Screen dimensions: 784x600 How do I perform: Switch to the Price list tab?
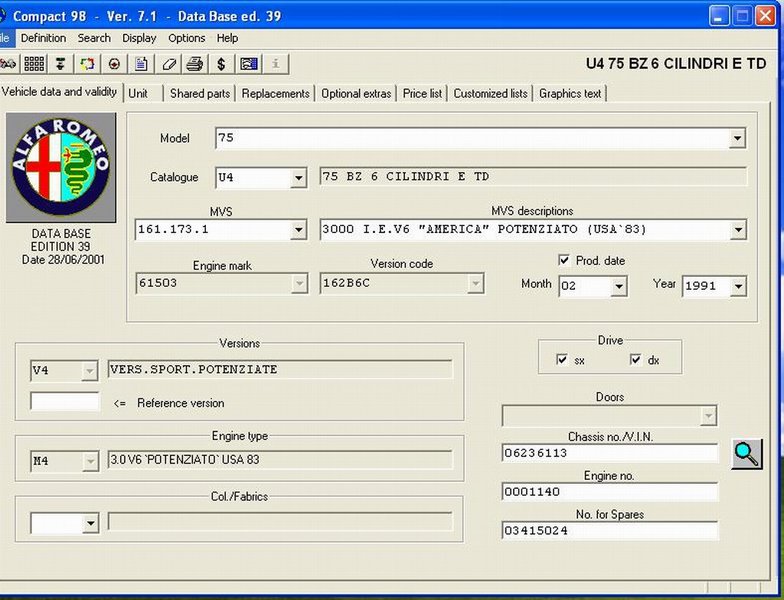pyautogui.click(x=422, y=94)
